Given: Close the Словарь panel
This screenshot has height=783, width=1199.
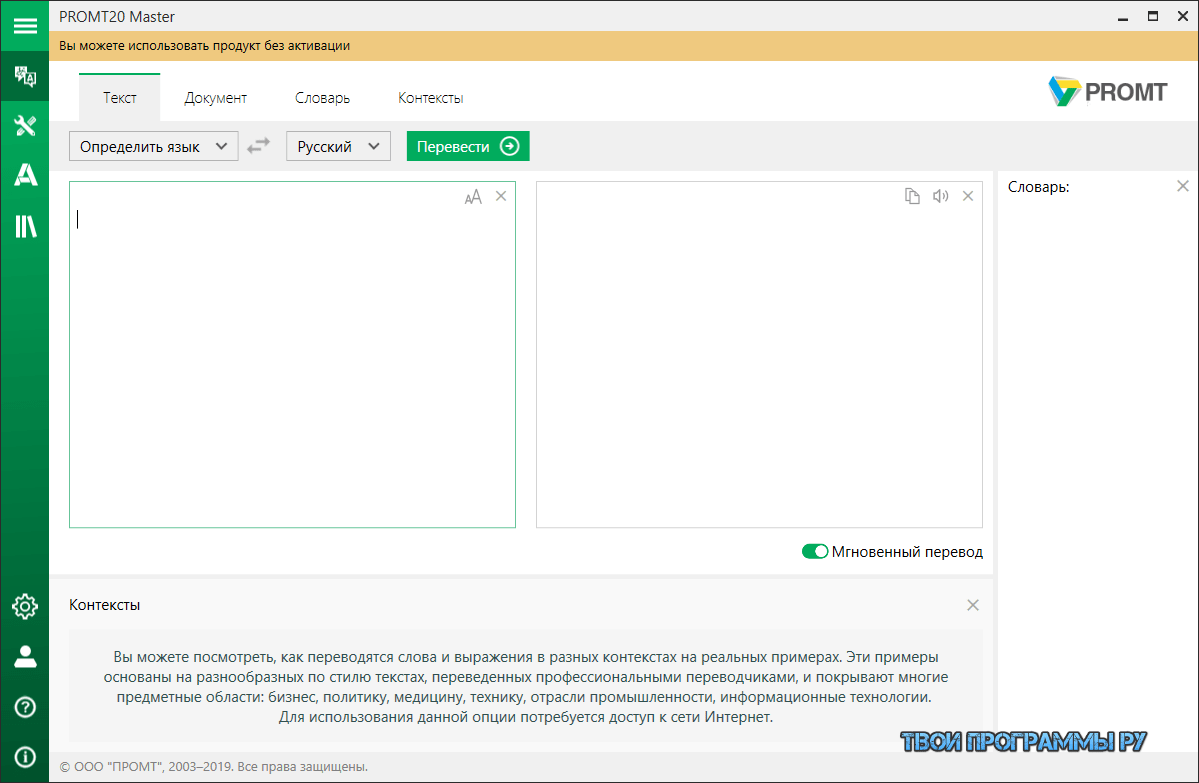Looking at the screenshot, I should (x=1183, y=186).
